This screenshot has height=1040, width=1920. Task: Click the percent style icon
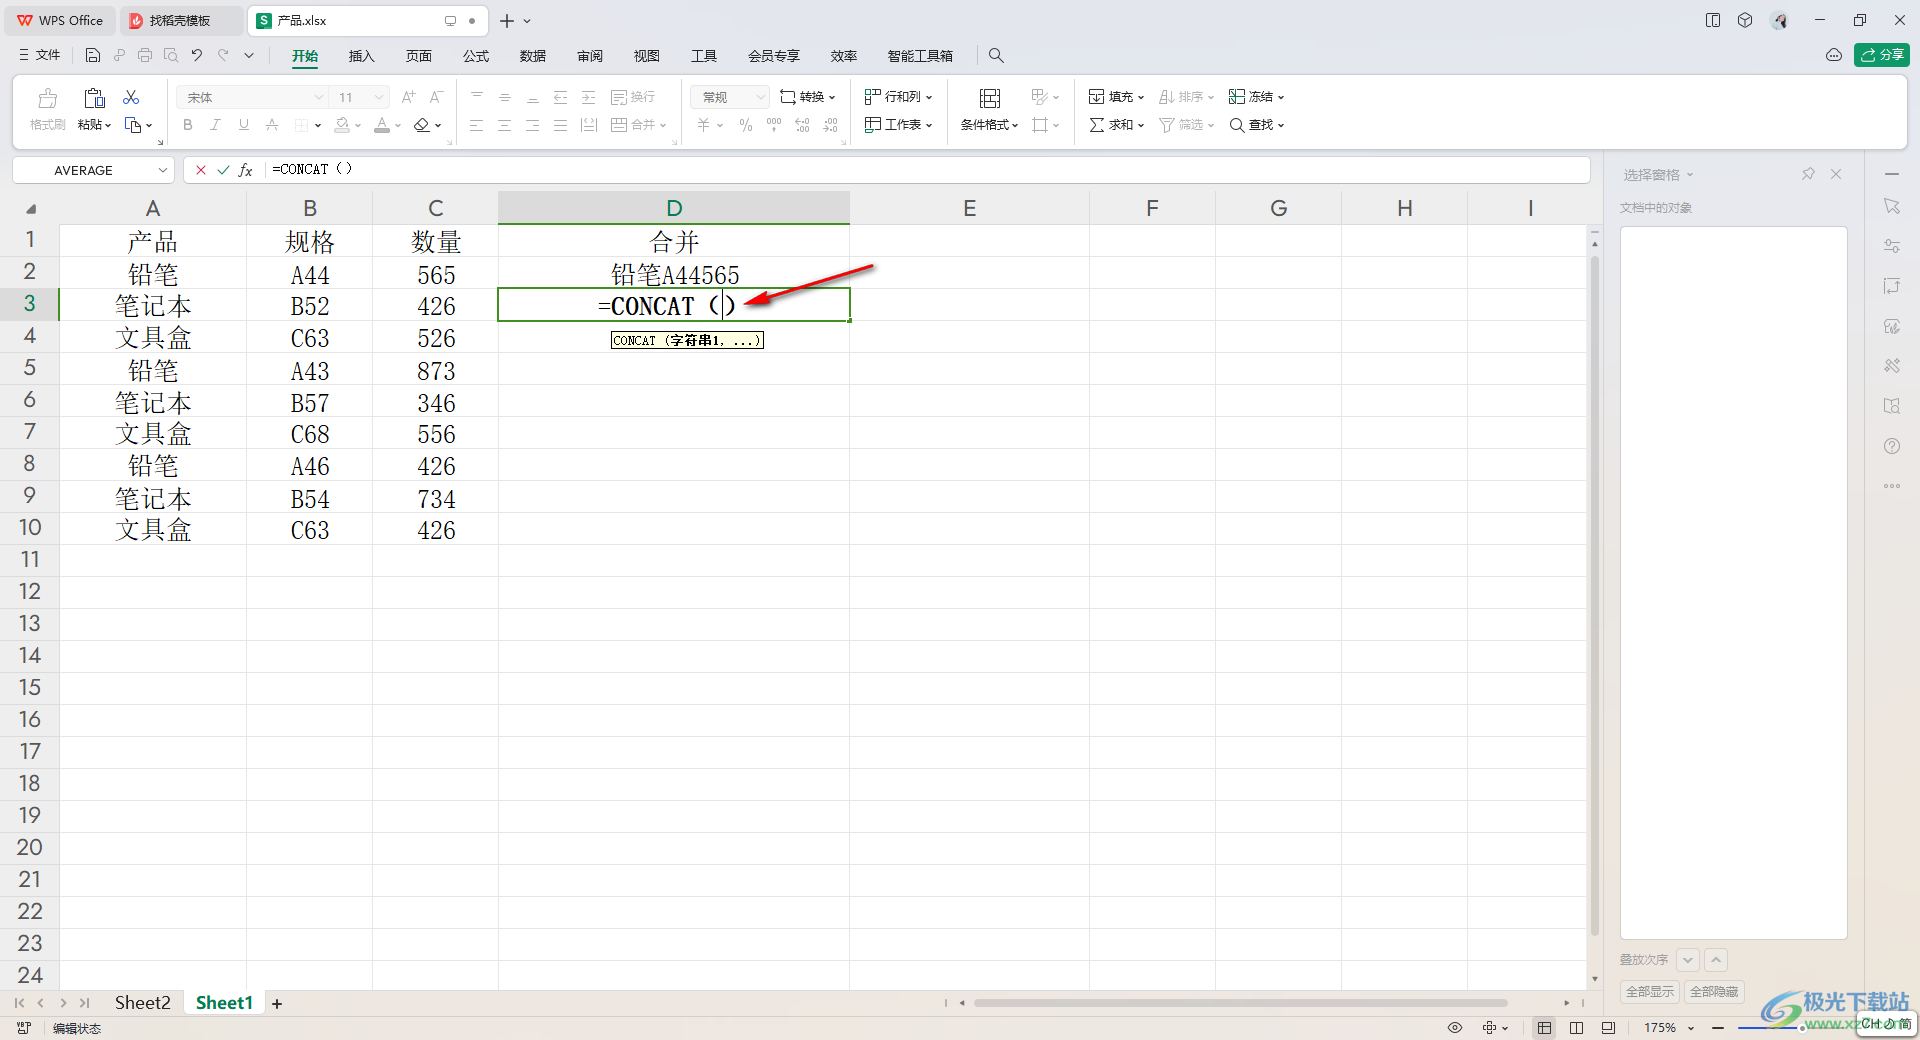pos(746,125)
